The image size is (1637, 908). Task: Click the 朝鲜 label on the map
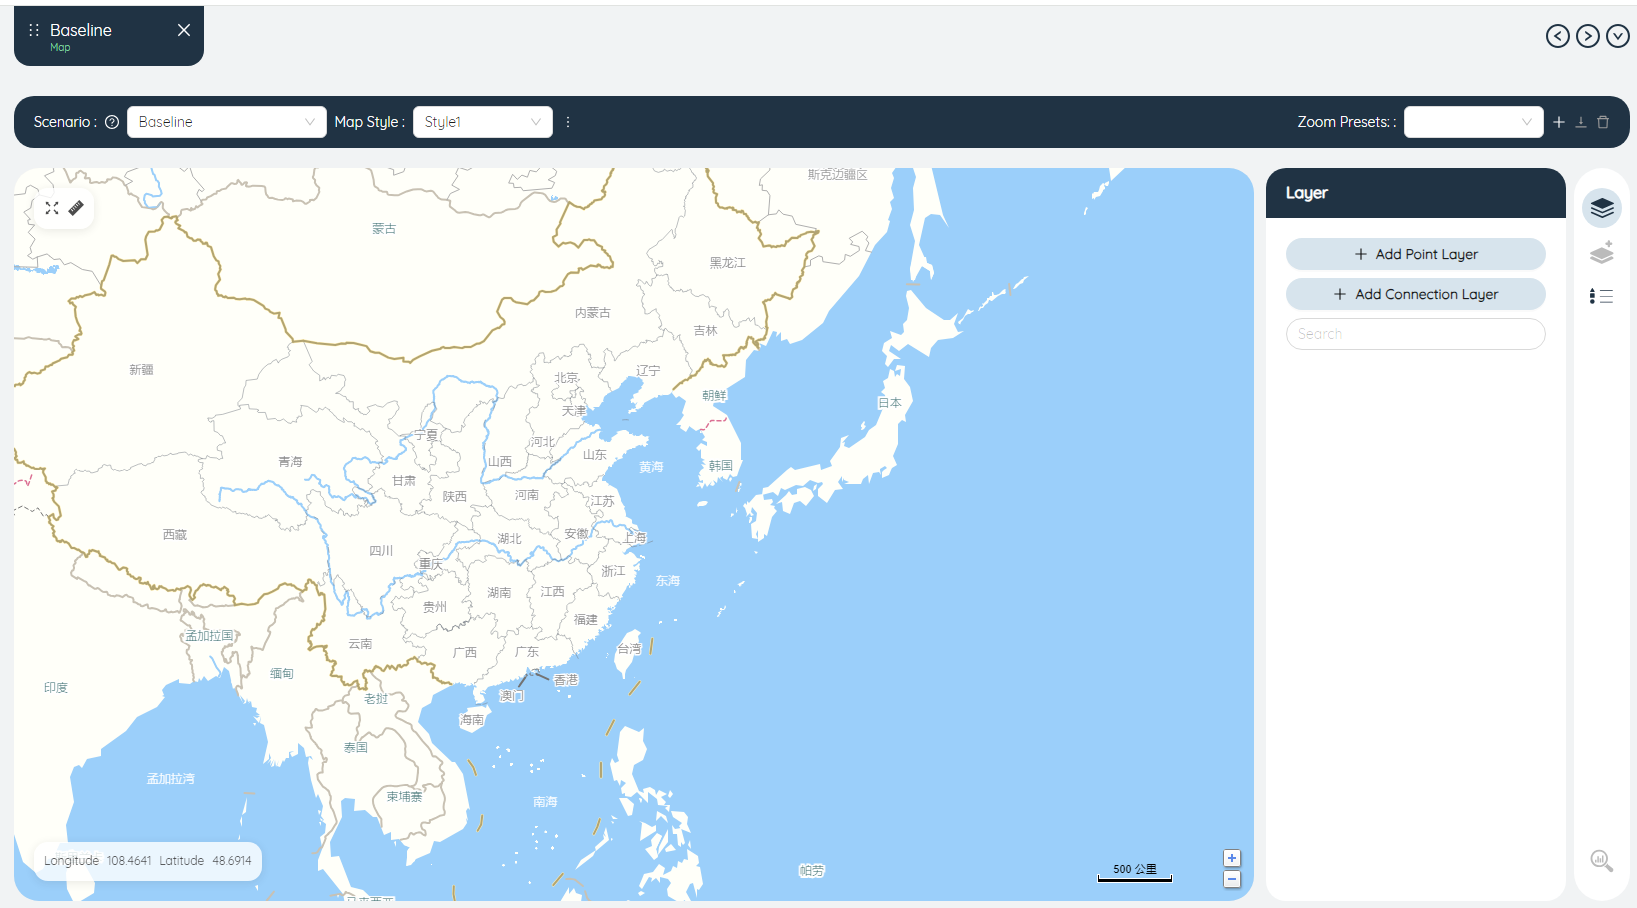(x=714, y=396)
